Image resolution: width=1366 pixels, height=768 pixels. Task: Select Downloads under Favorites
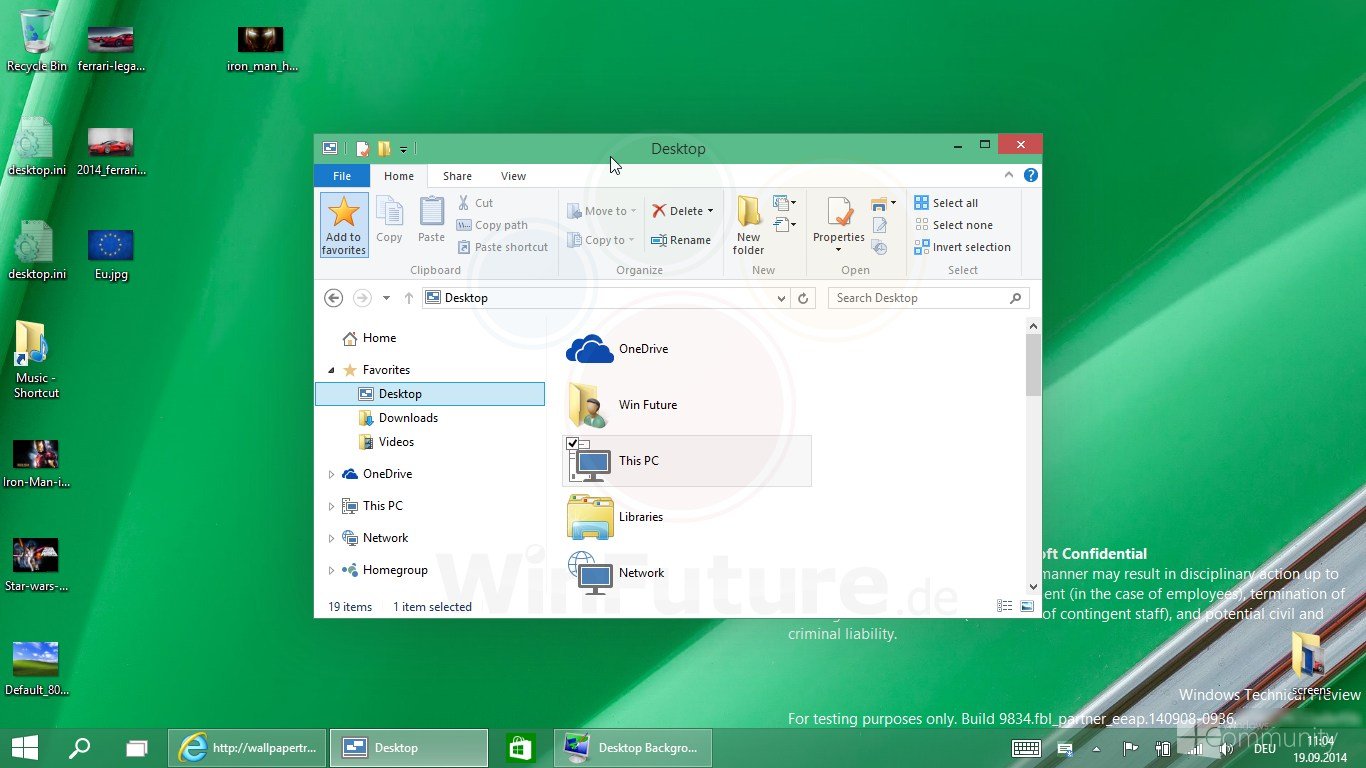tap(398, 418)
